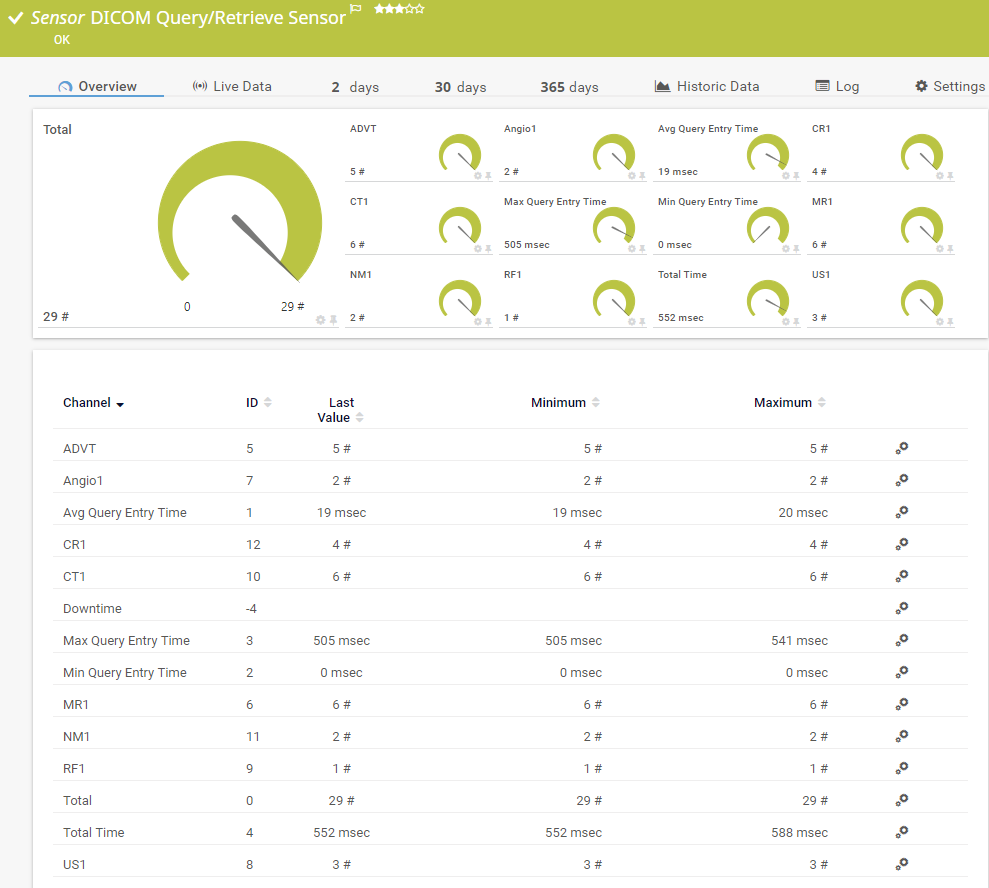Image resolution: width=989 pixels, height=888 pixels.
Task: Open the gear icon on the CT1 gauge
Action: (x=477, y=248)
